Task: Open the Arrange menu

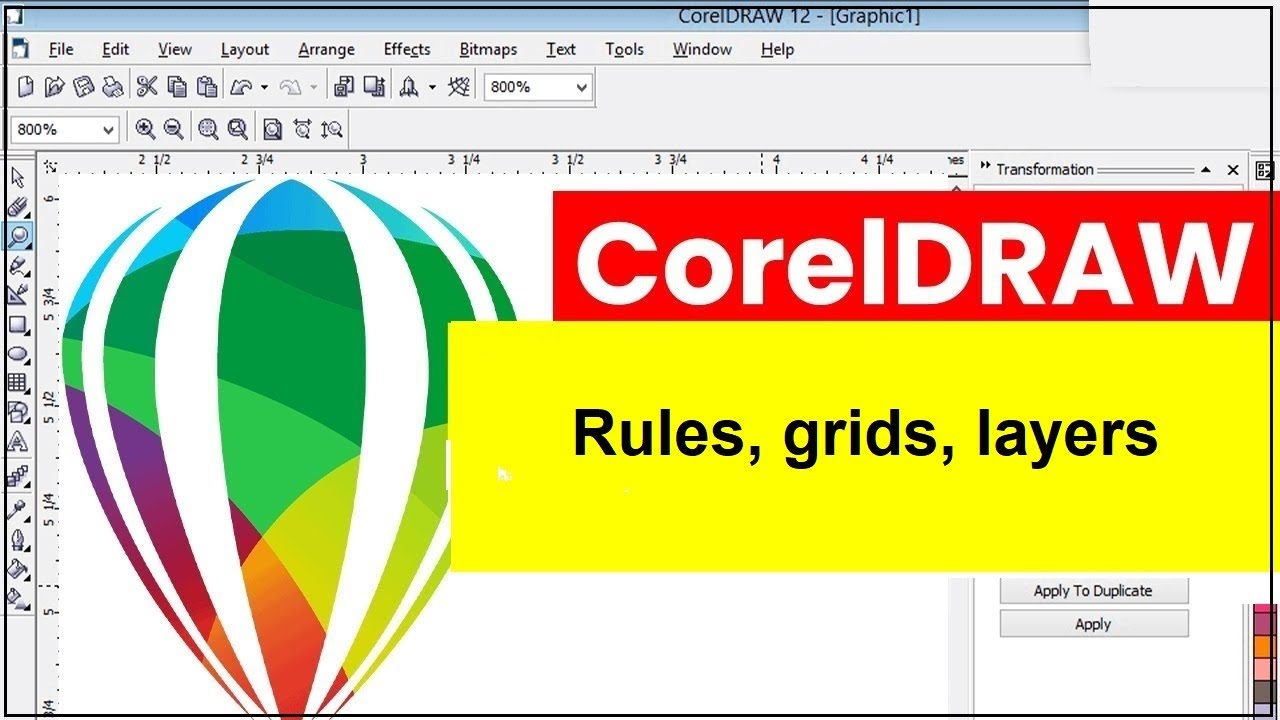Action: (326, 49)
